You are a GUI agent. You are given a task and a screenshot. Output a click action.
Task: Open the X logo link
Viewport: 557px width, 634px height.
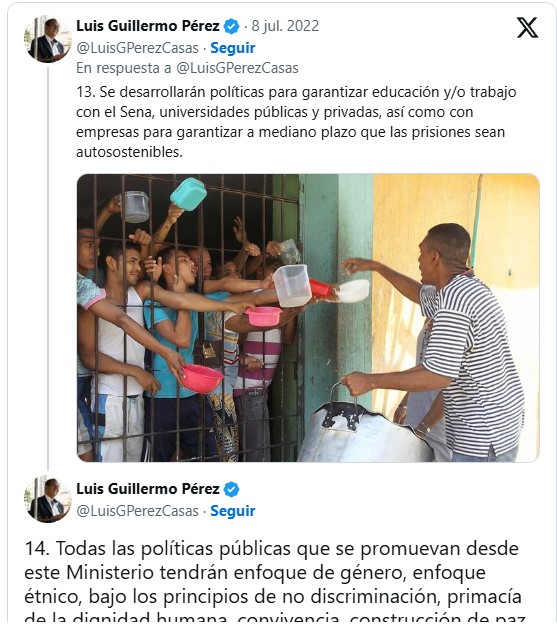point(527,28)
